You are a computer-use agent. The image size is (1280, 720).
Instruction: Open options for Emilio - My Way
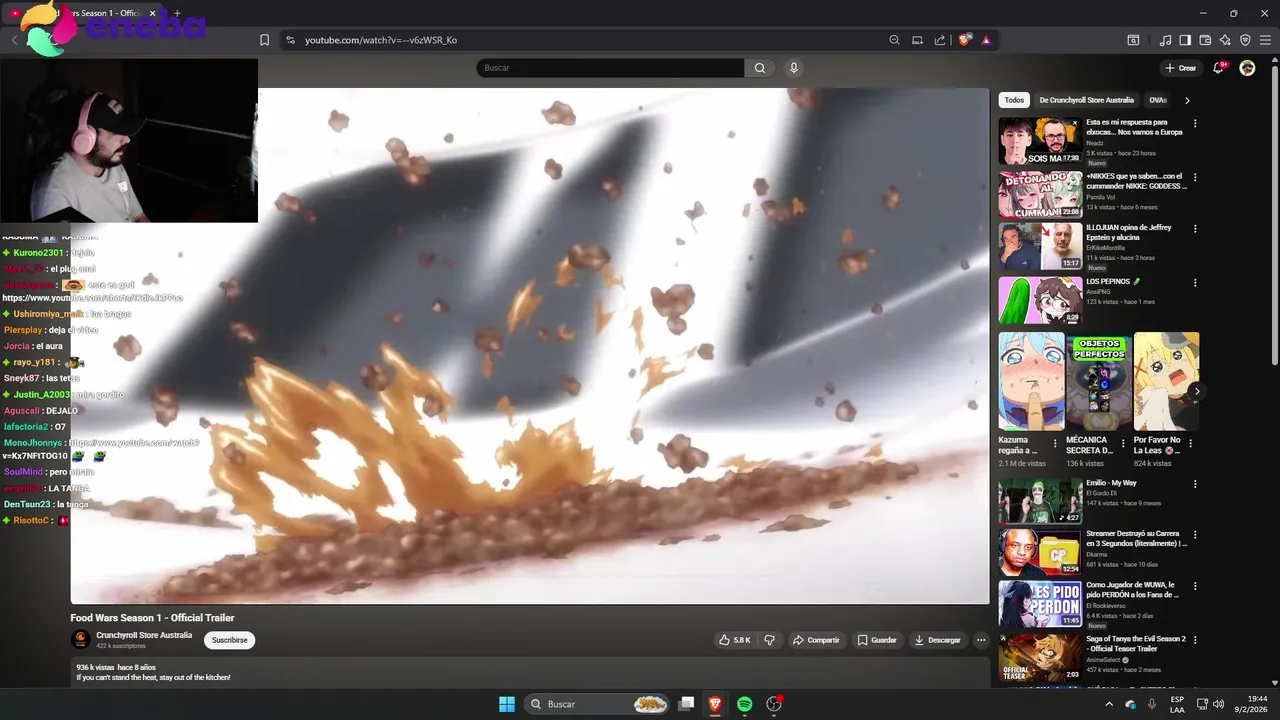1194,483
